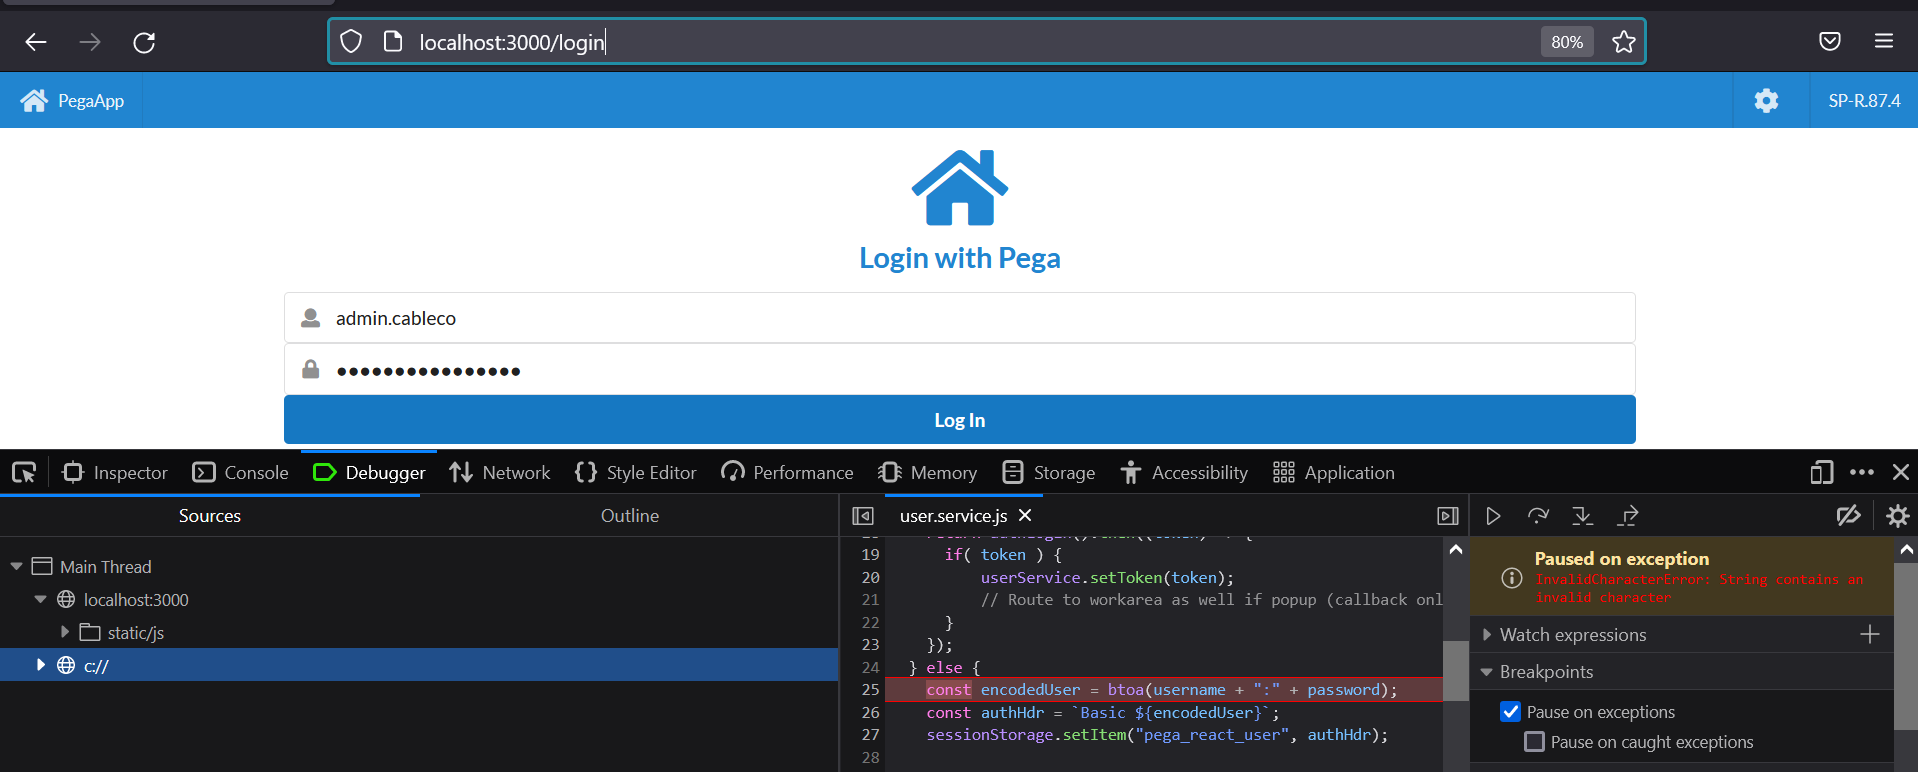Click the user icon beside username
The height and width of the screenshot is (772, 1918).
pyautogui.click(x=311, y=318)
